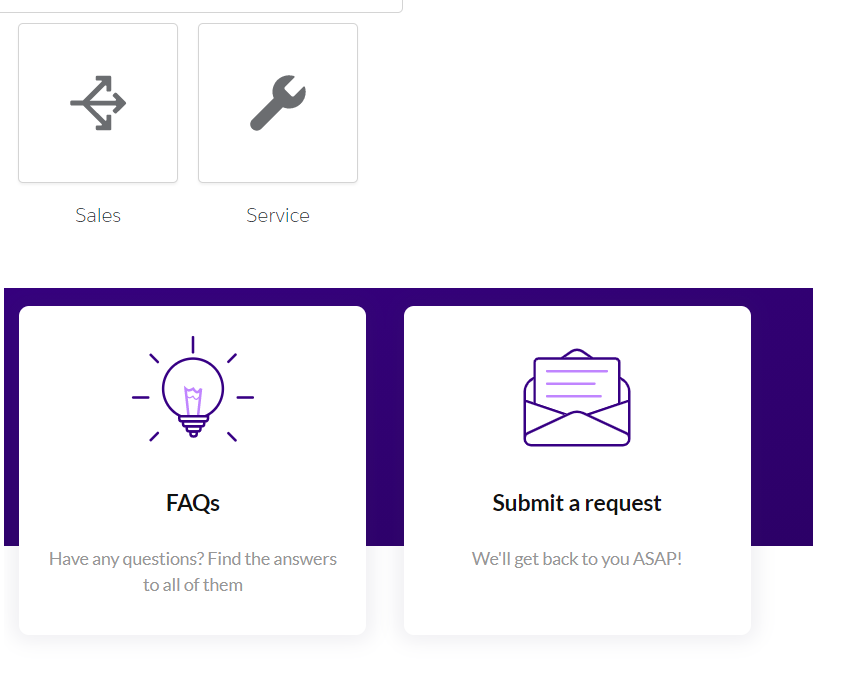Click the Sales branching arrows icon

[98, 103]
